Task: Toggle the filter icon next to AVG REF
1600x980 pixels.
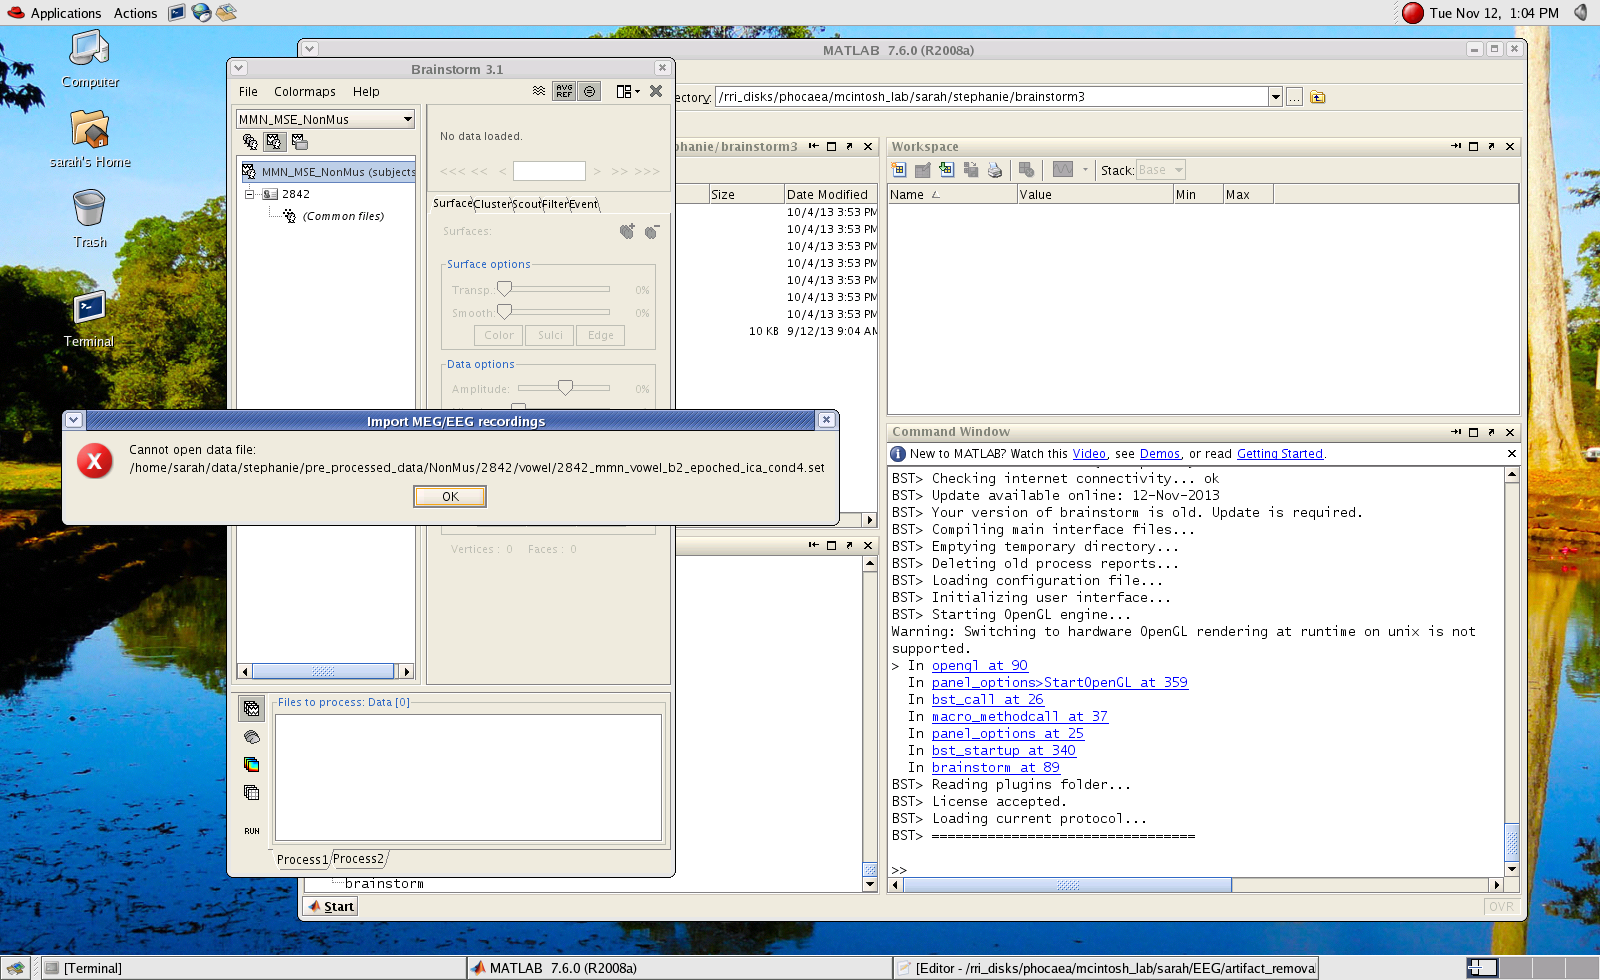Action: tap(590, 91)
